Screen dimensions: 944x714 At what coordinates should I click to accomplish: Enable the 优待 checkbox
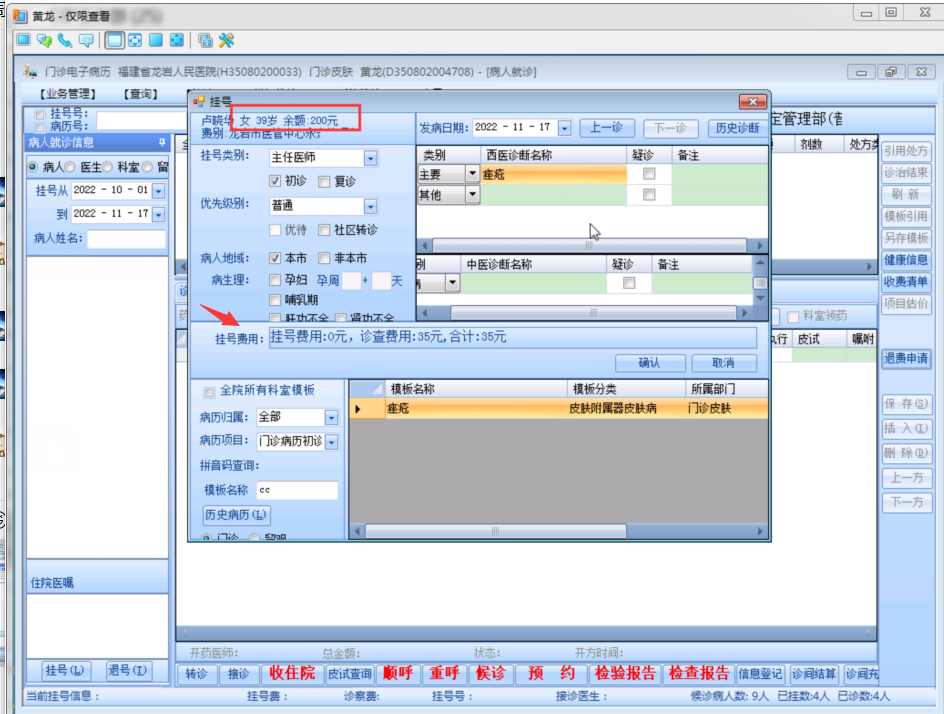pyautogui.click(x=275, y=230)
